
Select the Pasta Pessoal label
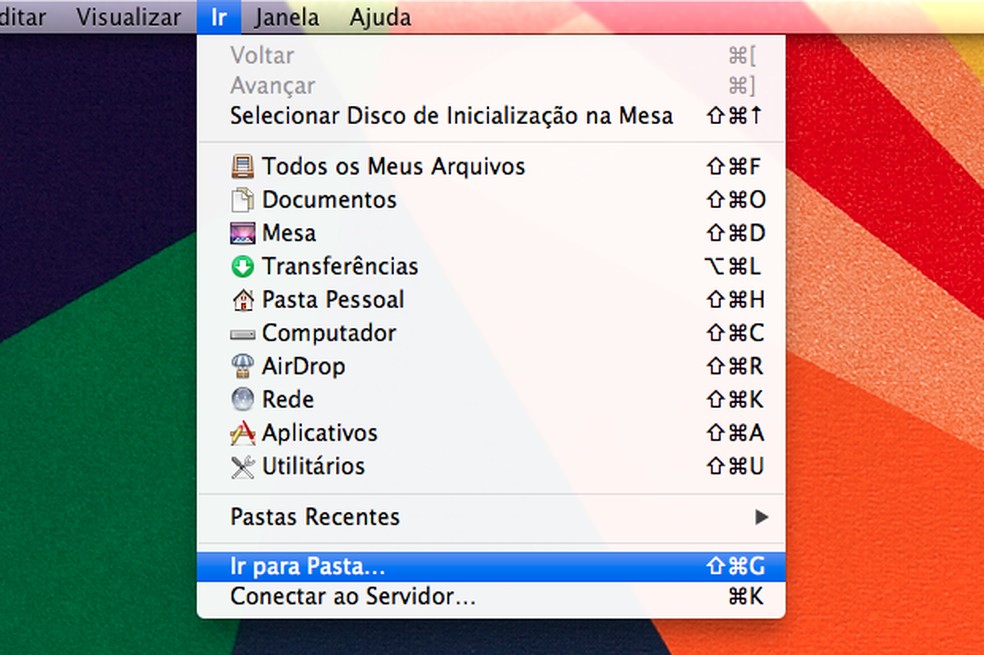tap(333, 300)
